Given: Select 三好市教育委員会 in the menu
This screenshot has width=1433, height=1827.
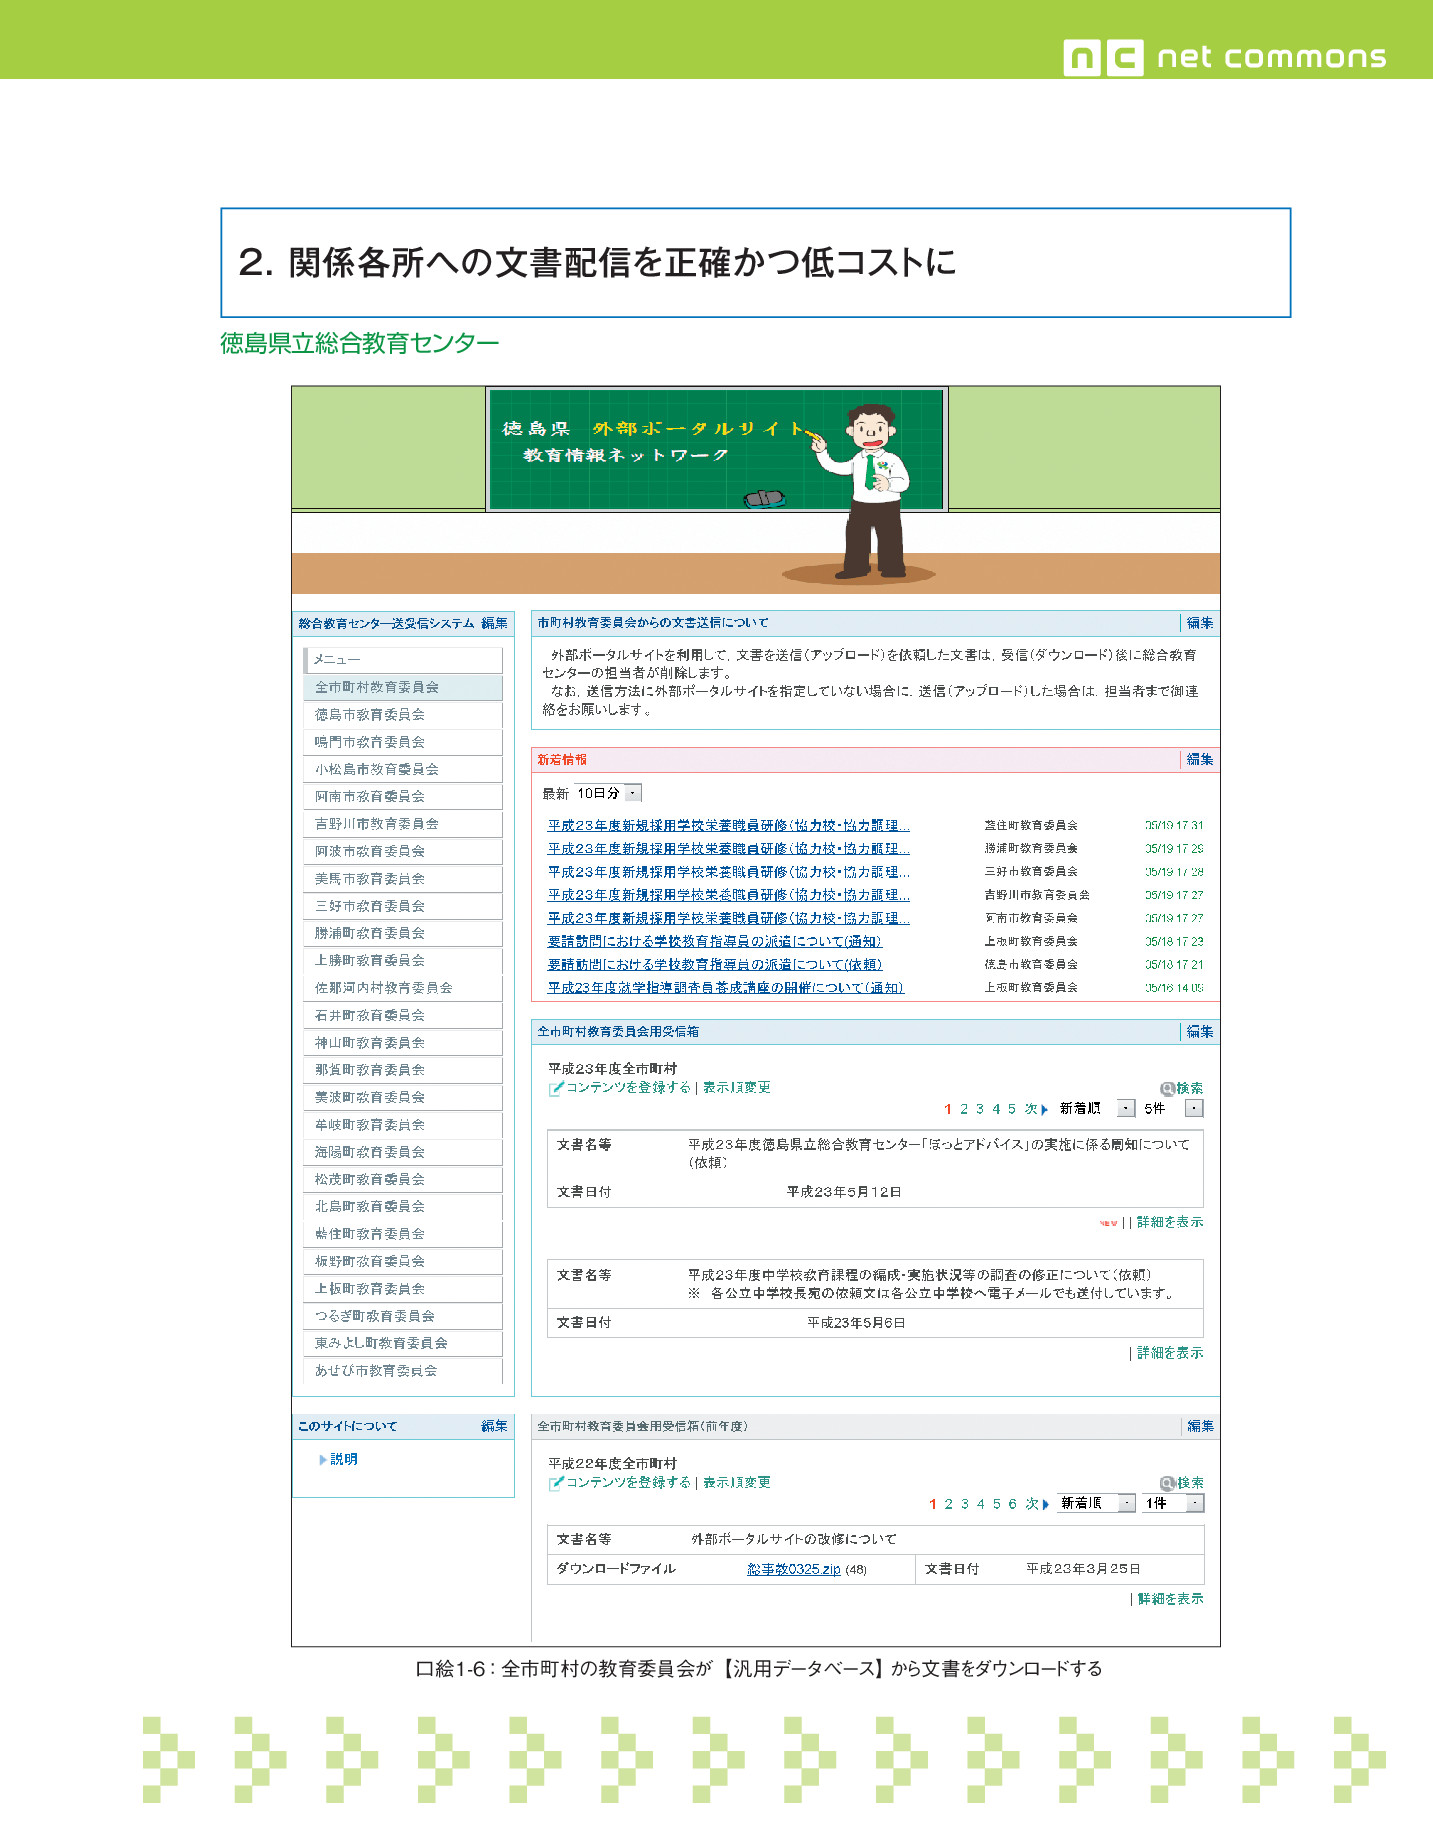Looking at the screenshot, I should [403, 906].
